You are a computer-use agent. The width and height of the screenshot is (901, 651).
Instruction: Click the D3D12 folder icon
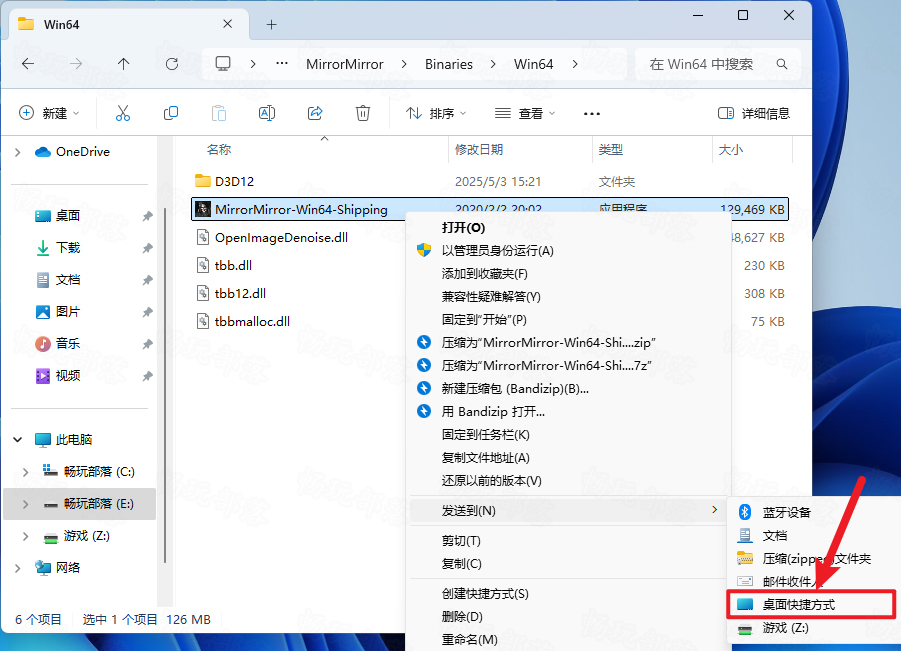(202, 181)
